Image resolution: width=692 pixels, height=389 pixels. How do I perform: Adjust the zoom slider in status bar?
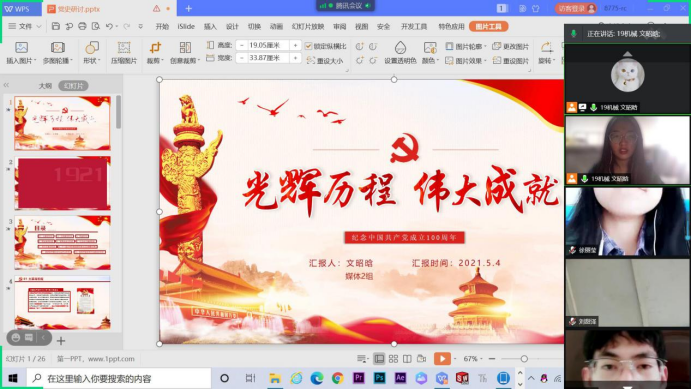[x=524, y=359]
